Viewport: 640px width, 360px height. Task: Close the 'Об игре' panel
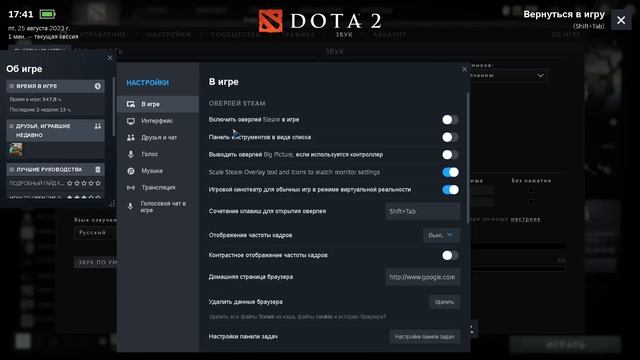pyautogui.click(x=110, y=58)
